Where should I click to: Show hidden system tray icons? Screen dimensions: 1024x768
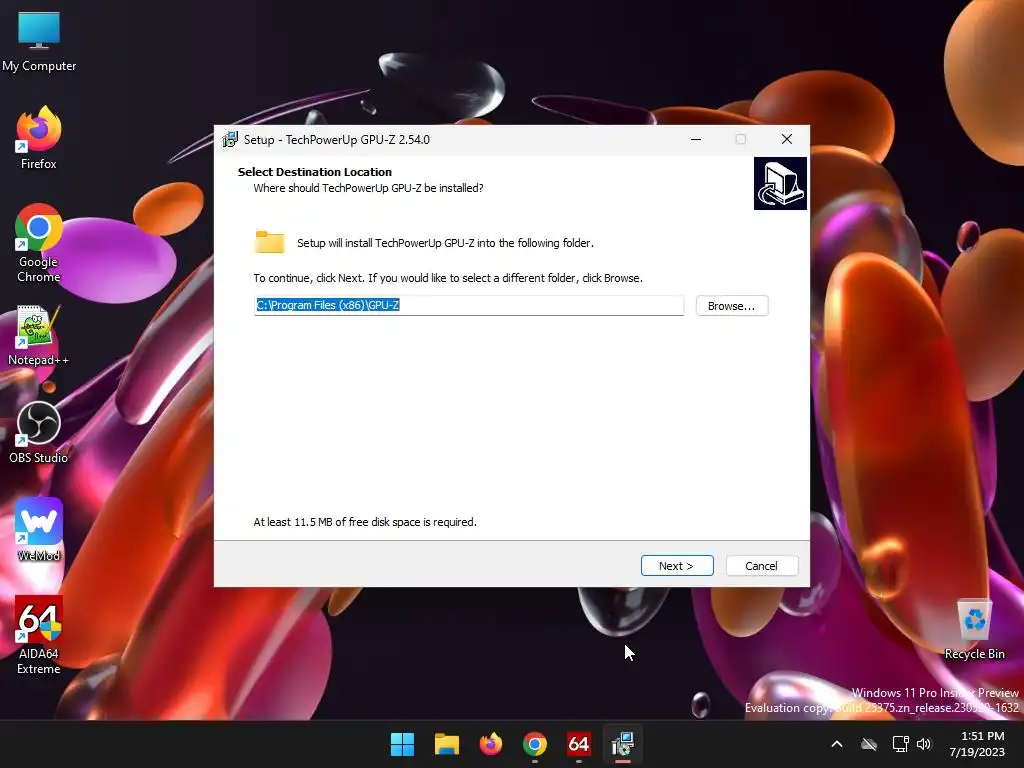[x=837, y=744]
